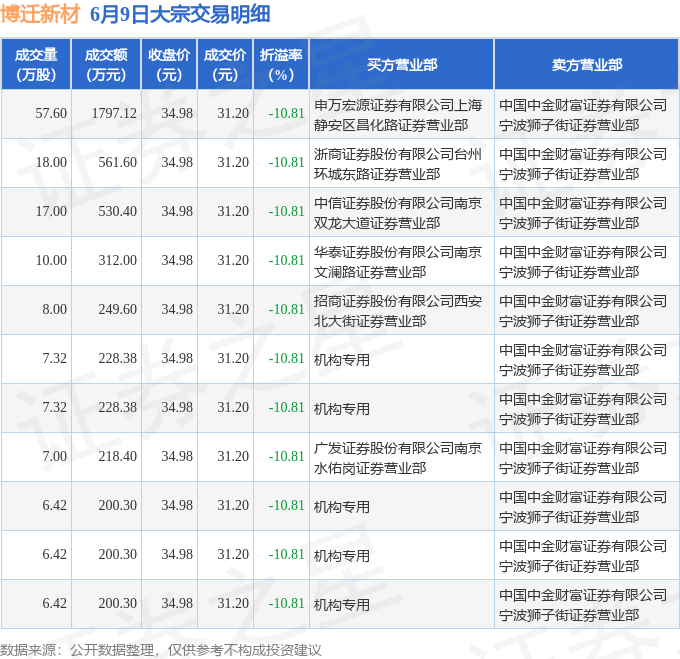Screen dimensions: 680x659
Task: Click the 成交额(万元) column header
Action: [106, 65]
